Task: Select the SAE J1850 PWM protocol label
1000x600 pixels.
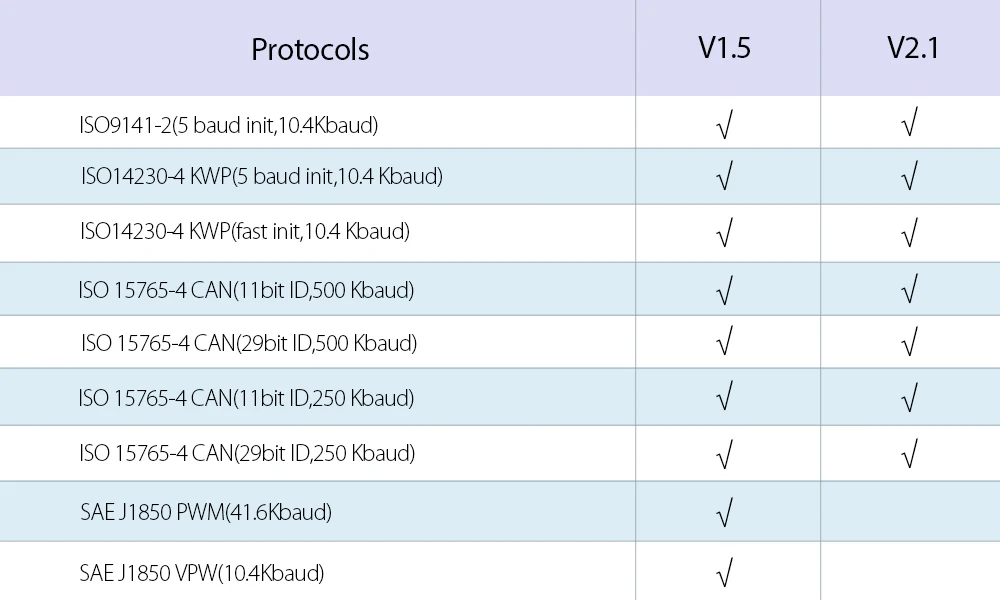Action: coord(206,512)
